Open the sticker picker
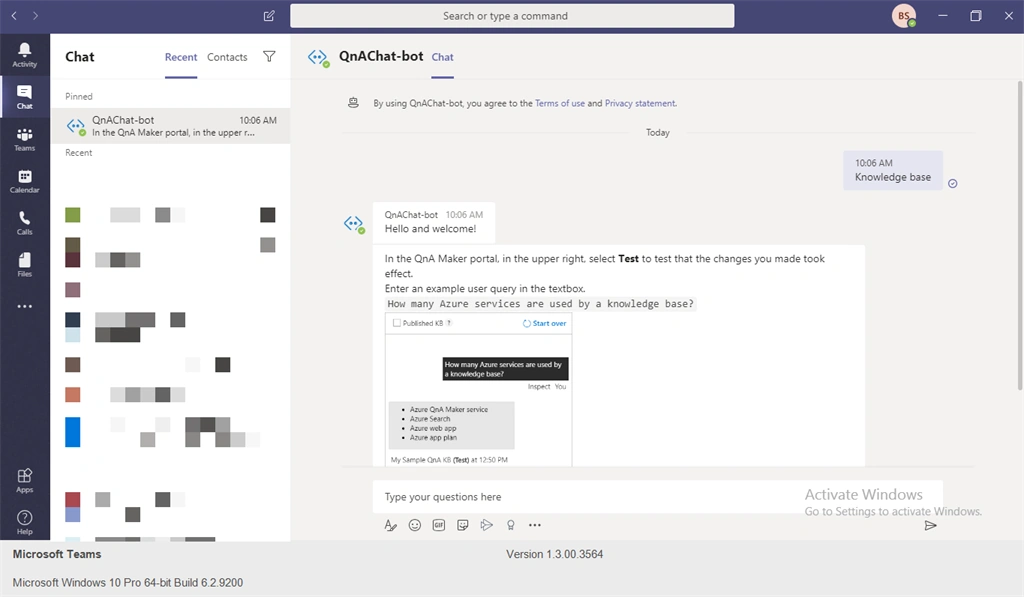Screen dimensions: 1024x597 click(463, 525)
